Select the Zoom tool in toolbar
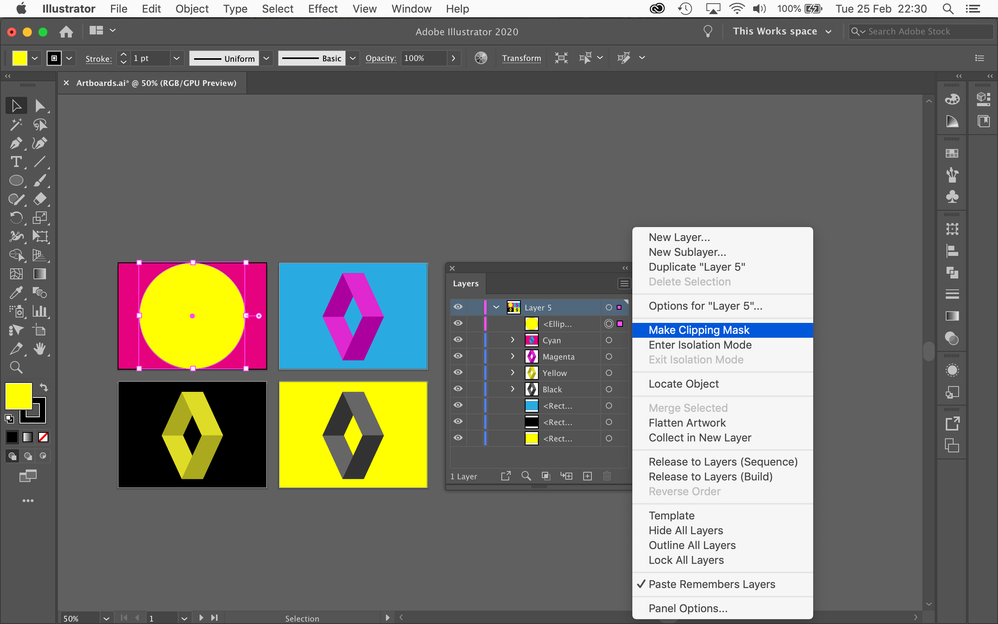This screenshot has height=624, width=998. 16,367
